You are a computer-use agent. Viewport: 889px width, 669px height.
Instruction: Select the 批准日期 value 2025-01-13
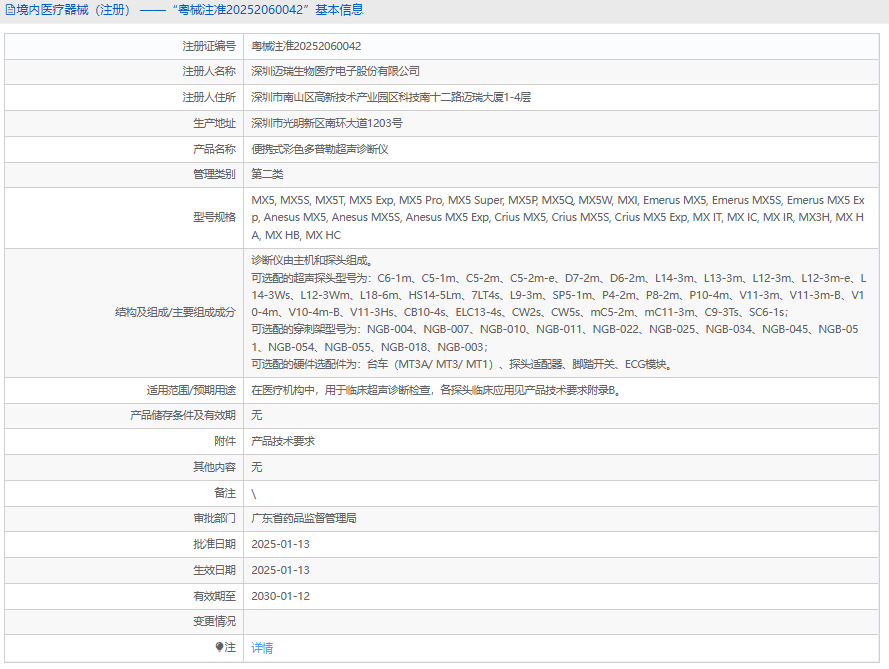tap(281, 544)
